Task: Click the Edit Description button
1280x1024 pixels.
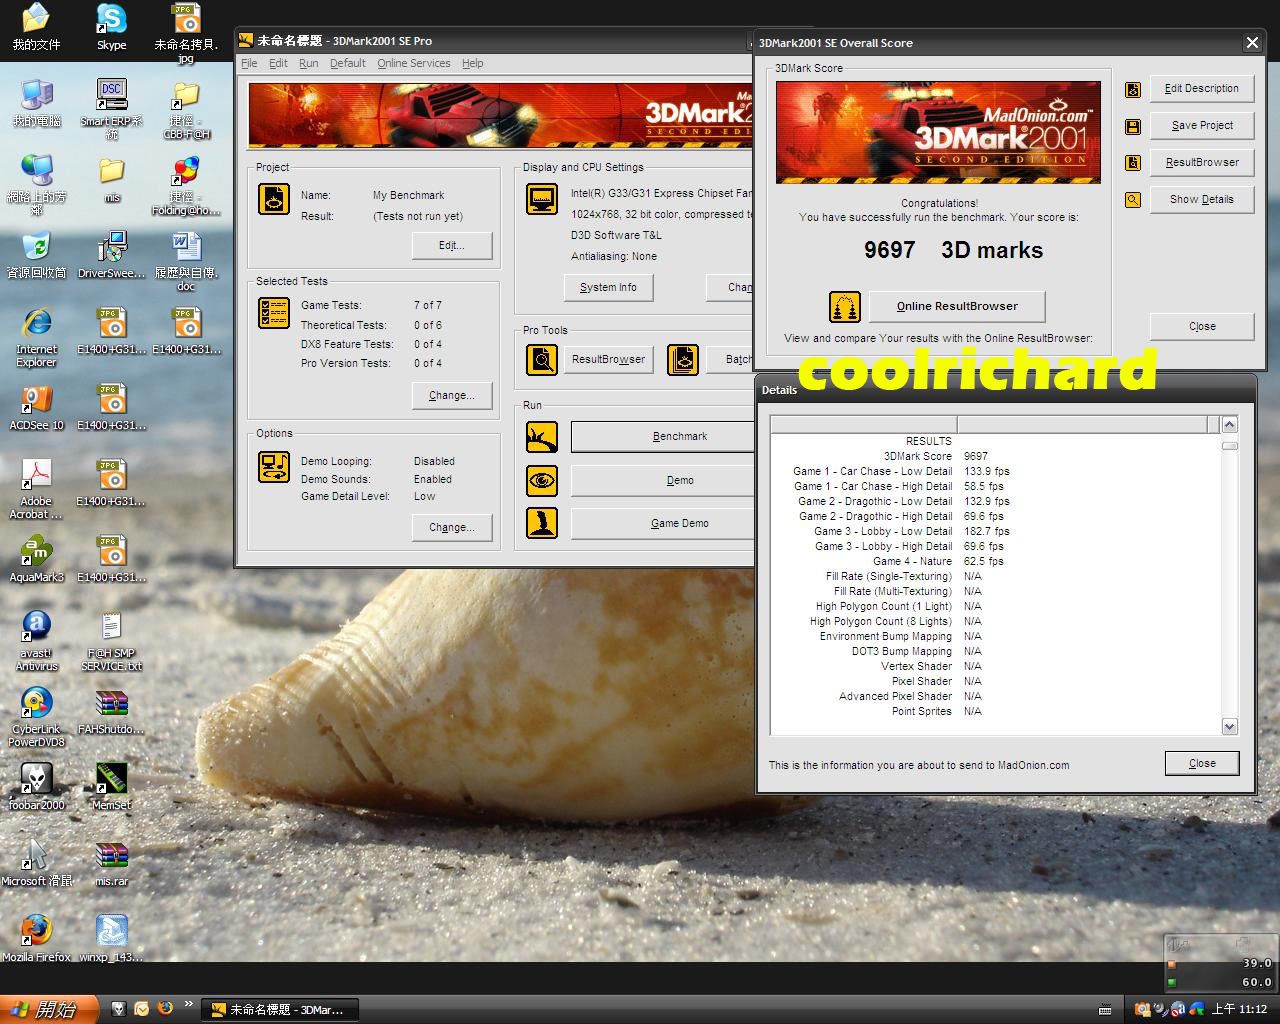Action: pyautogui.click(x=1202, y=89)
